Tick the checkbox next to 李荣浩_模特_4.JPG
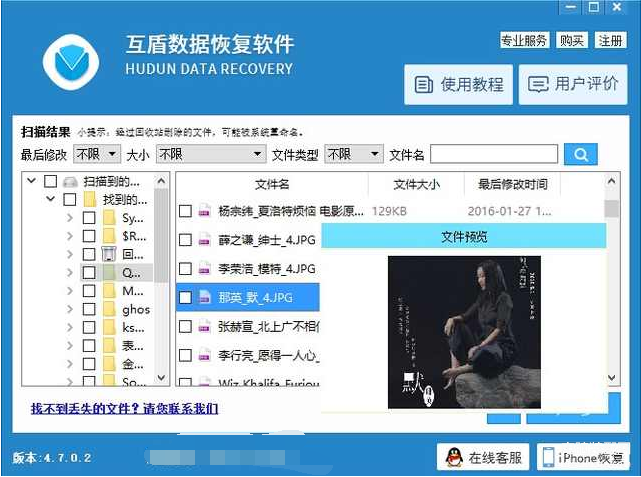Viewport: 641px width, 477px height. coord(186,269)
